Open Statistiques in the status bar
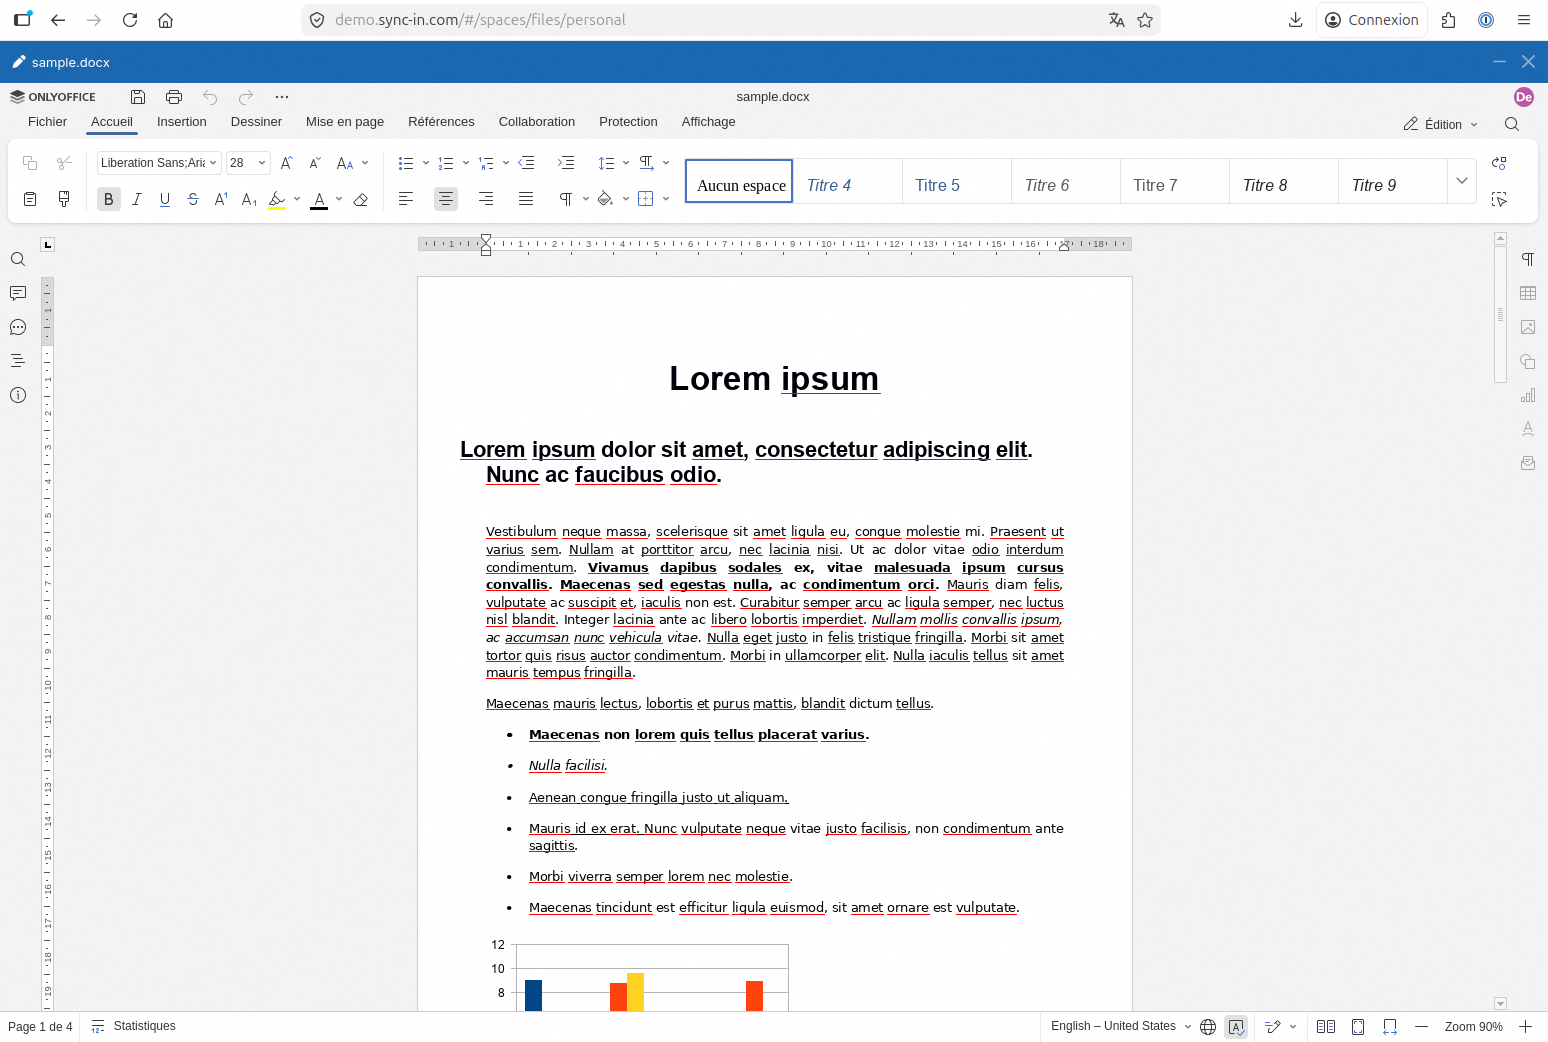The height and width of the screenshot is (1042, 1548). (x=133, y=1026)
